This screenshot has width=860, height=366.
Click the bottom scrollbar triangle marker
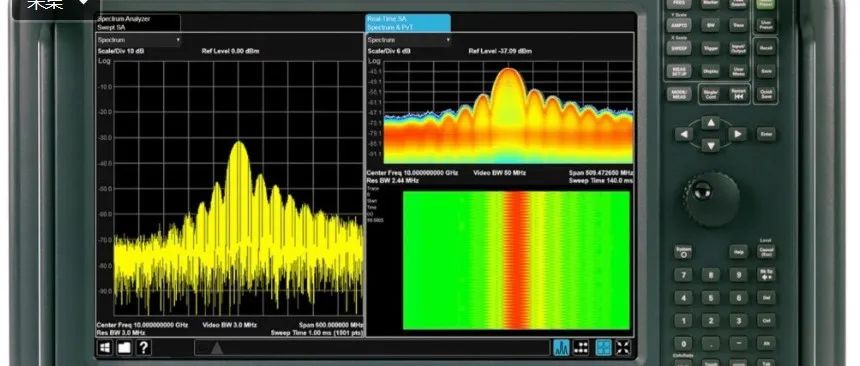pyautogui.click(x=217, y=348)
